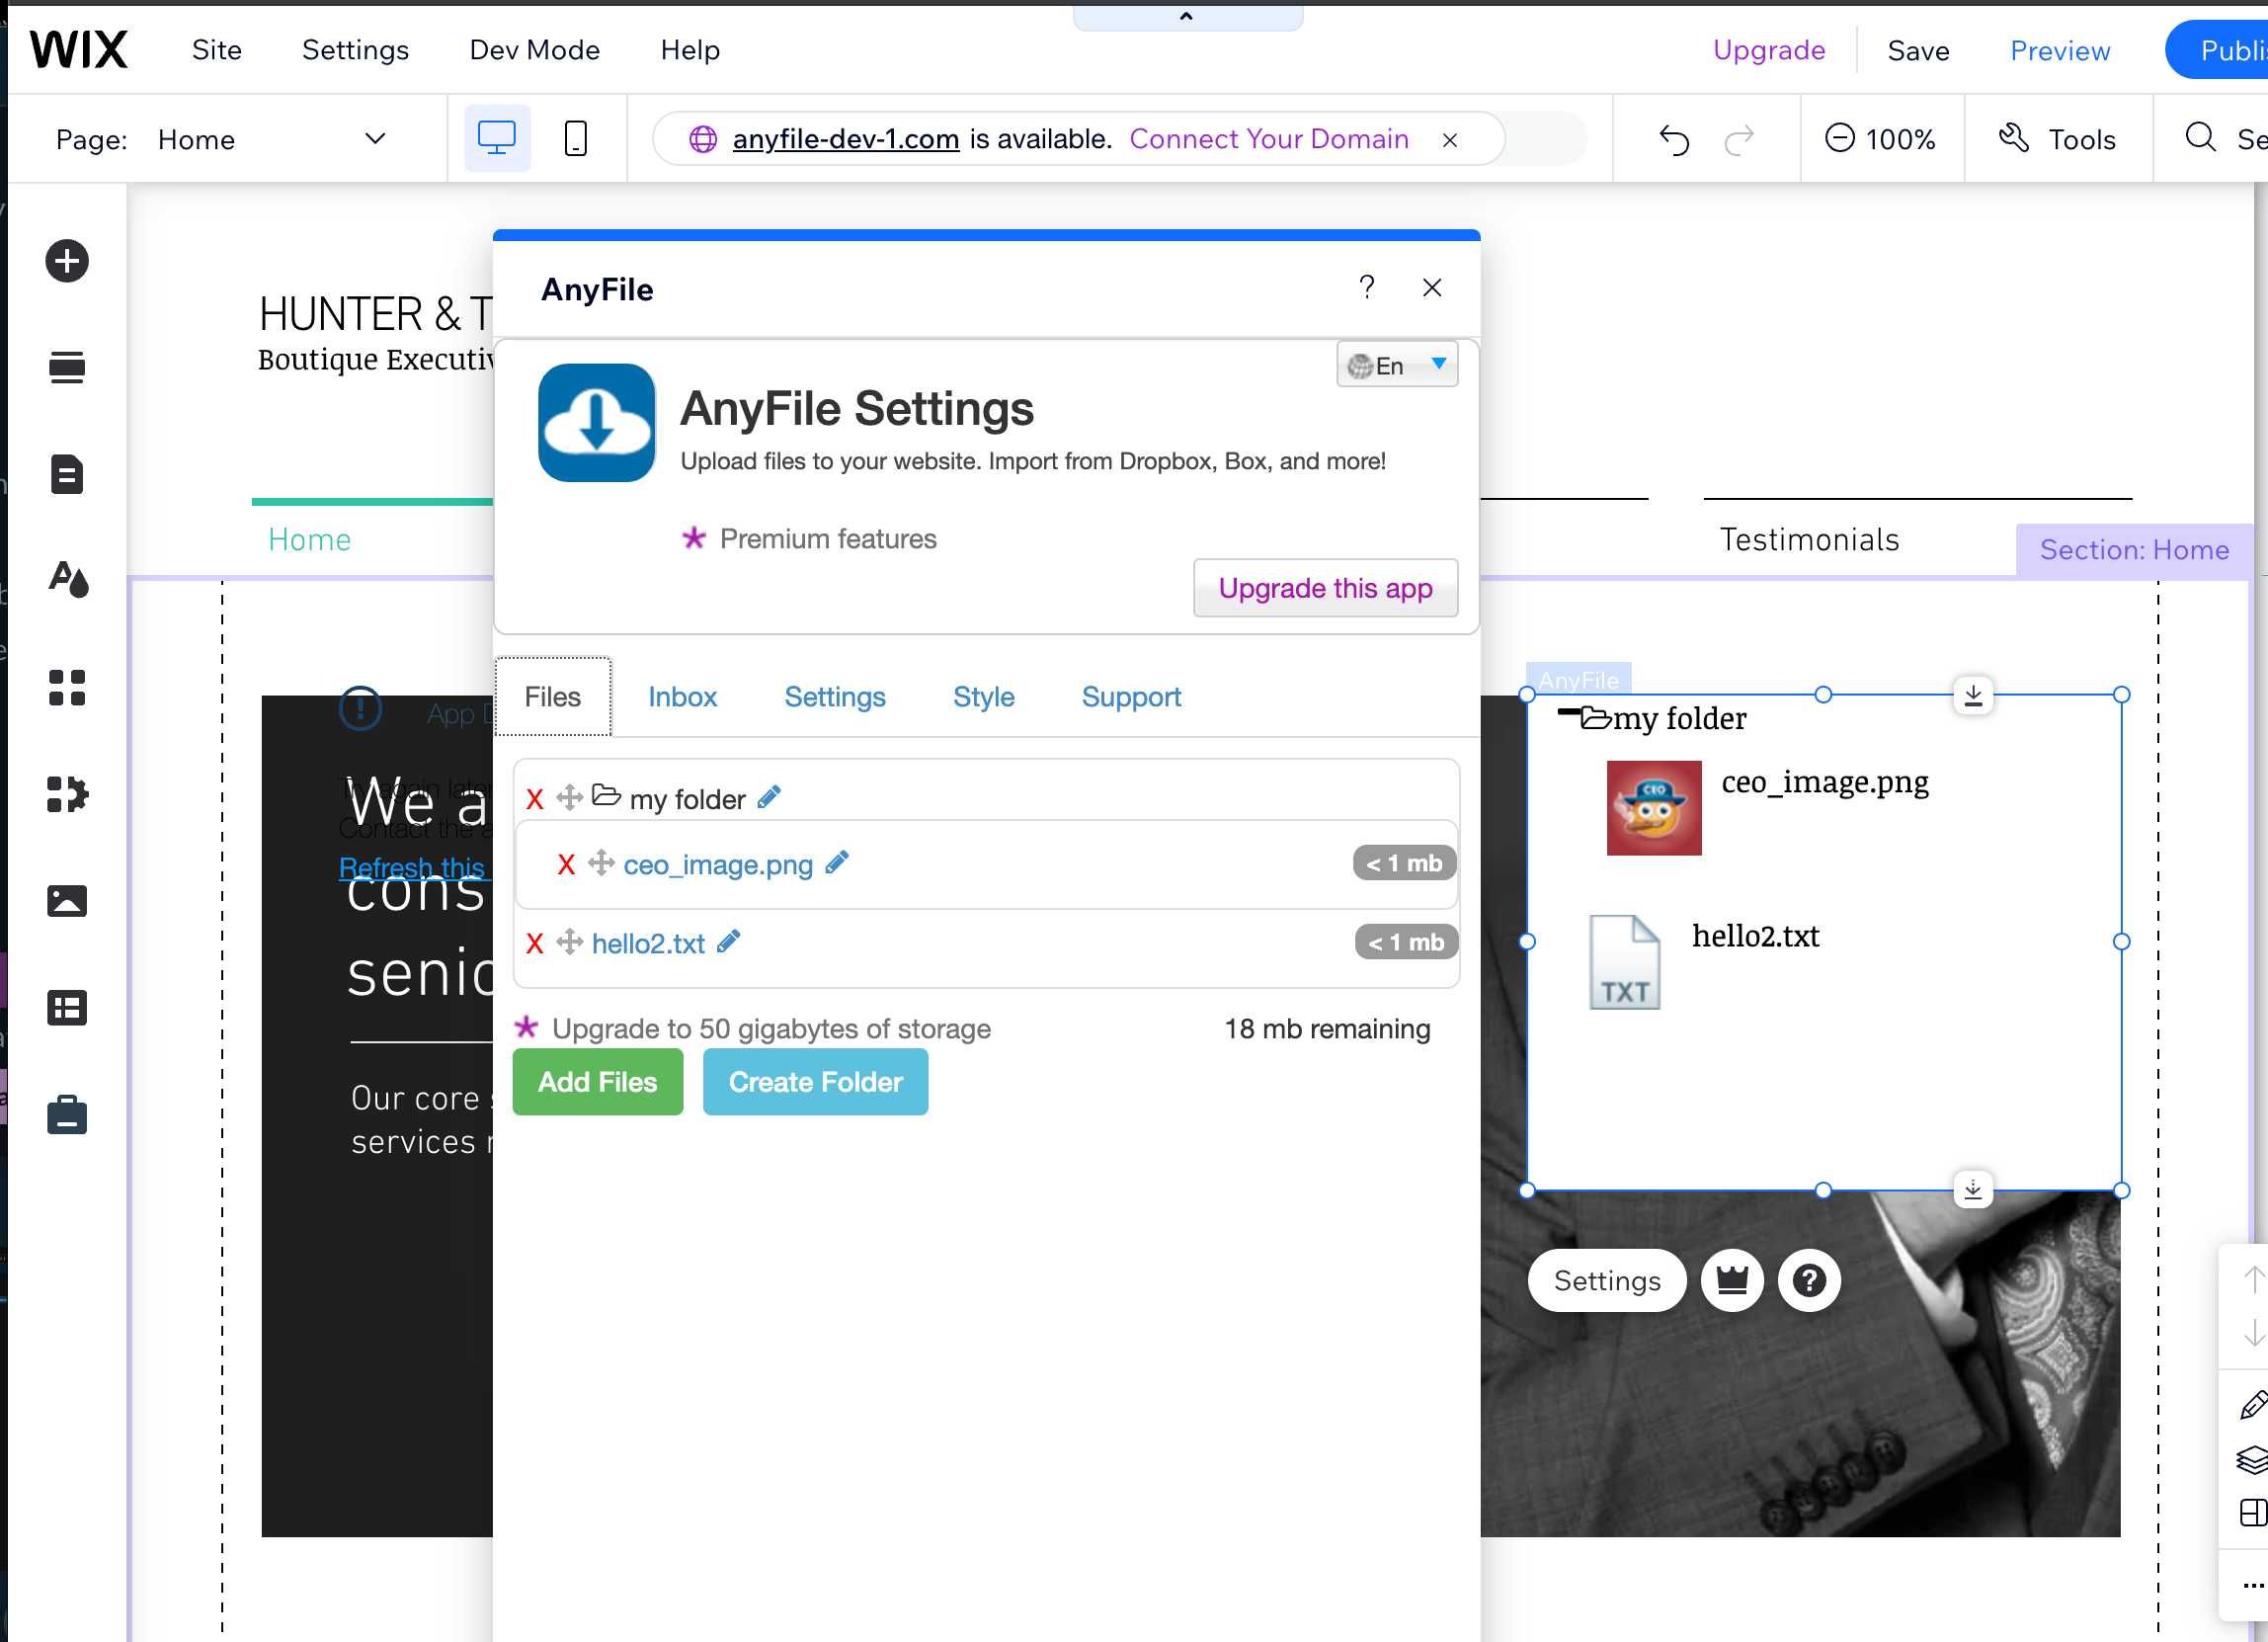The height and width of the screenshot is (1642, 2268).
Task: Collapse my folder in widget preview
Action: [1569, 712]
